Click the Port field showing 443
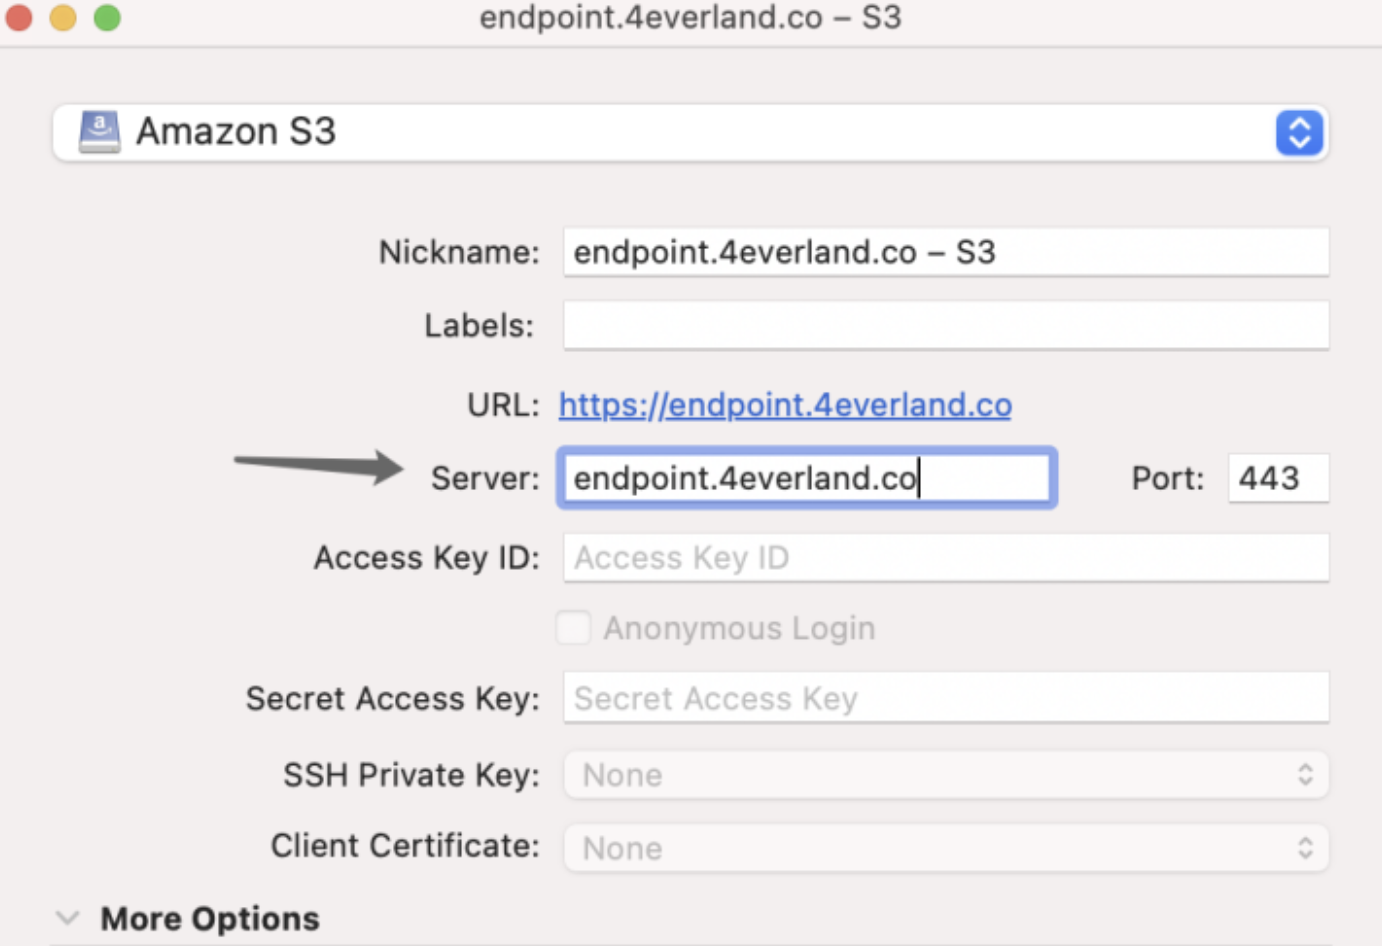This screenshot has width=1382, height=946. [x=1277, y=477]
